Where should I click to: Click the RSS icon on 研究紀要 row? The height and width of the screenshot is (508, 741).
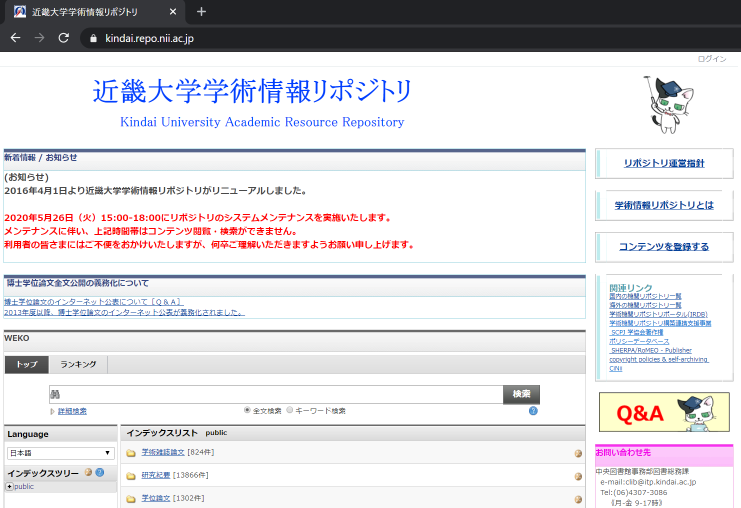(578, 476)
